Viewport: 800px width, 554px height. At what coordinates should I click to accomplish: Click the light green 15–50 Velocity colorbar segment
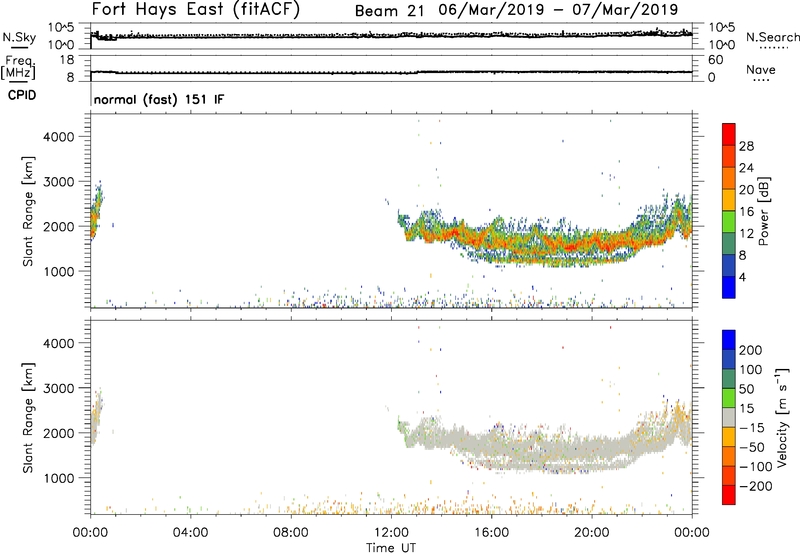[729, 398]
